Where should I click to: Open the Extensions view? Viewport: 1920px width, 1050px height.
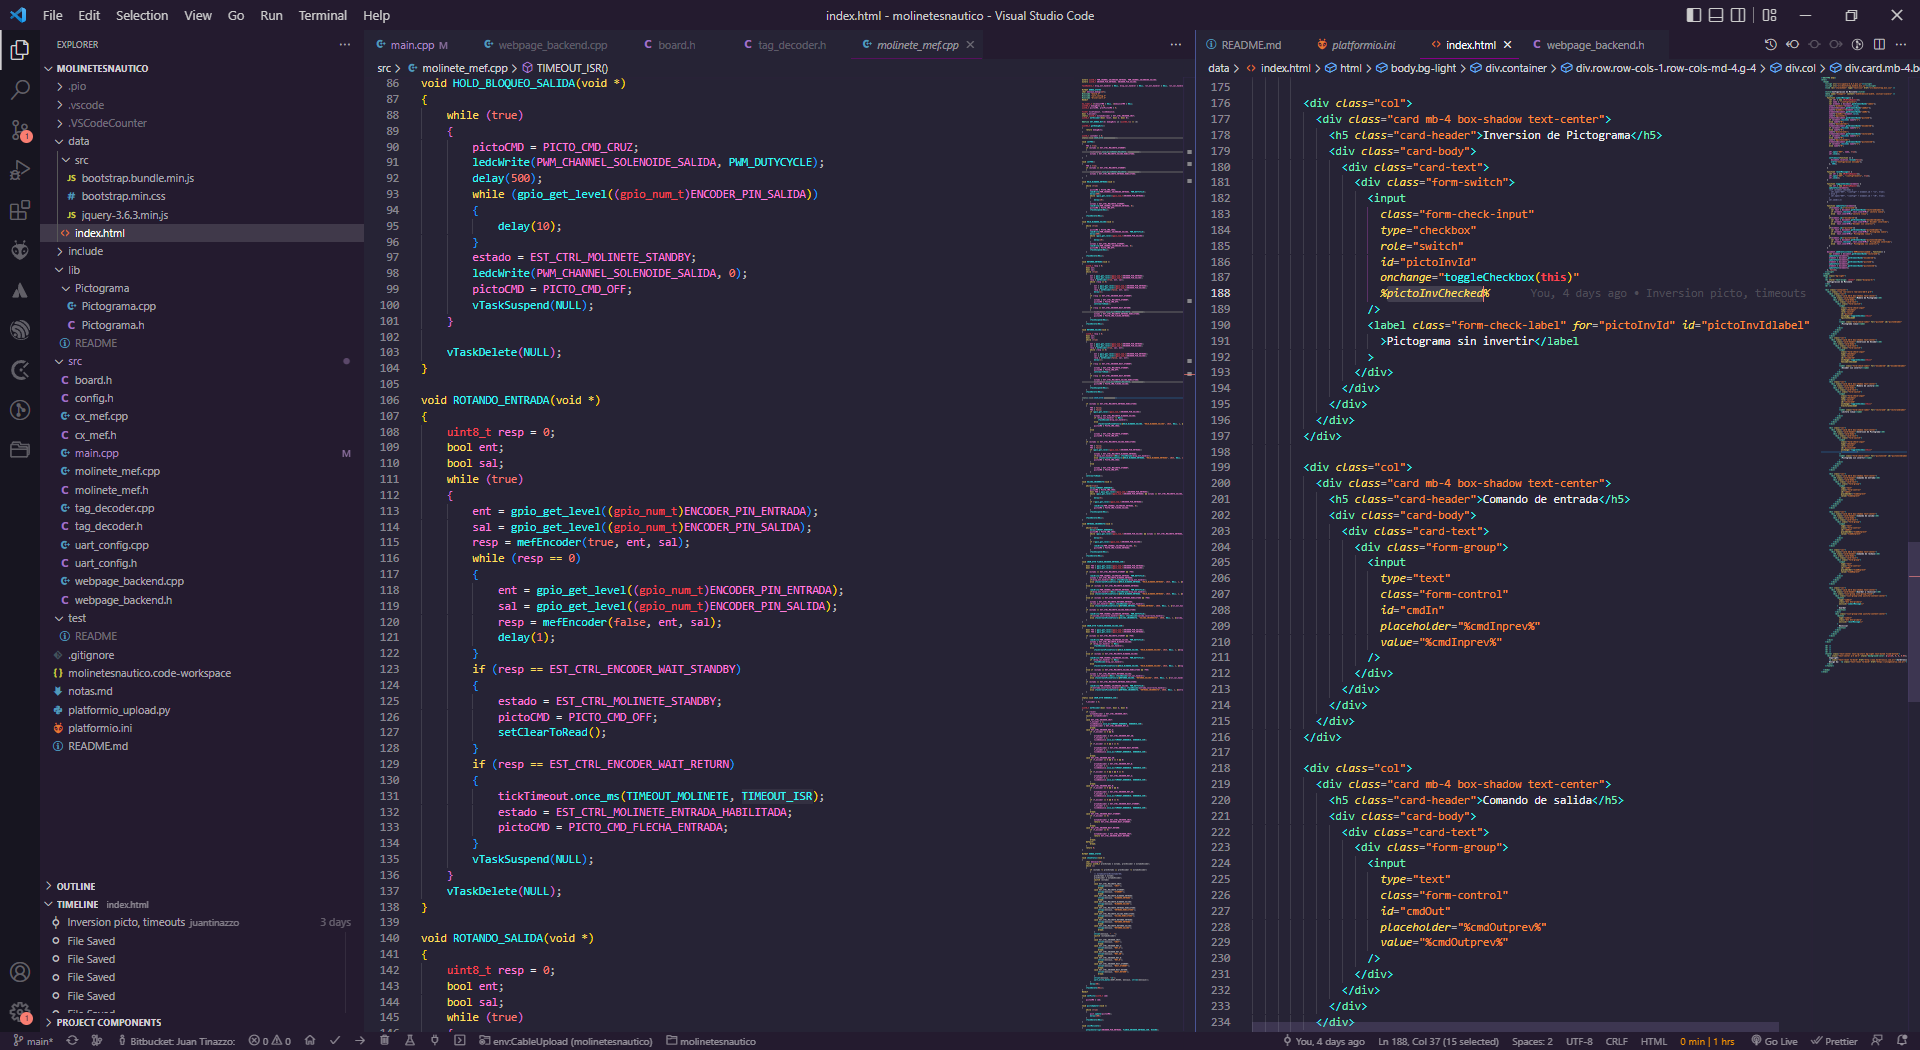20,211
